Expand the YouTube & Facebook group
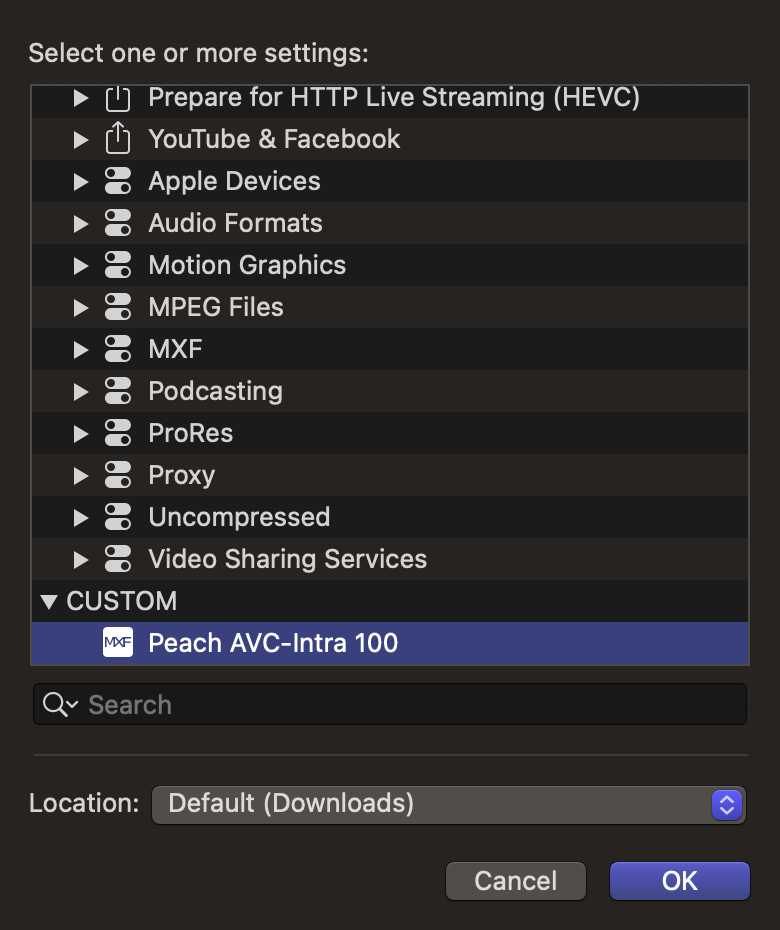The image size is (780, 930). point(81,140)
